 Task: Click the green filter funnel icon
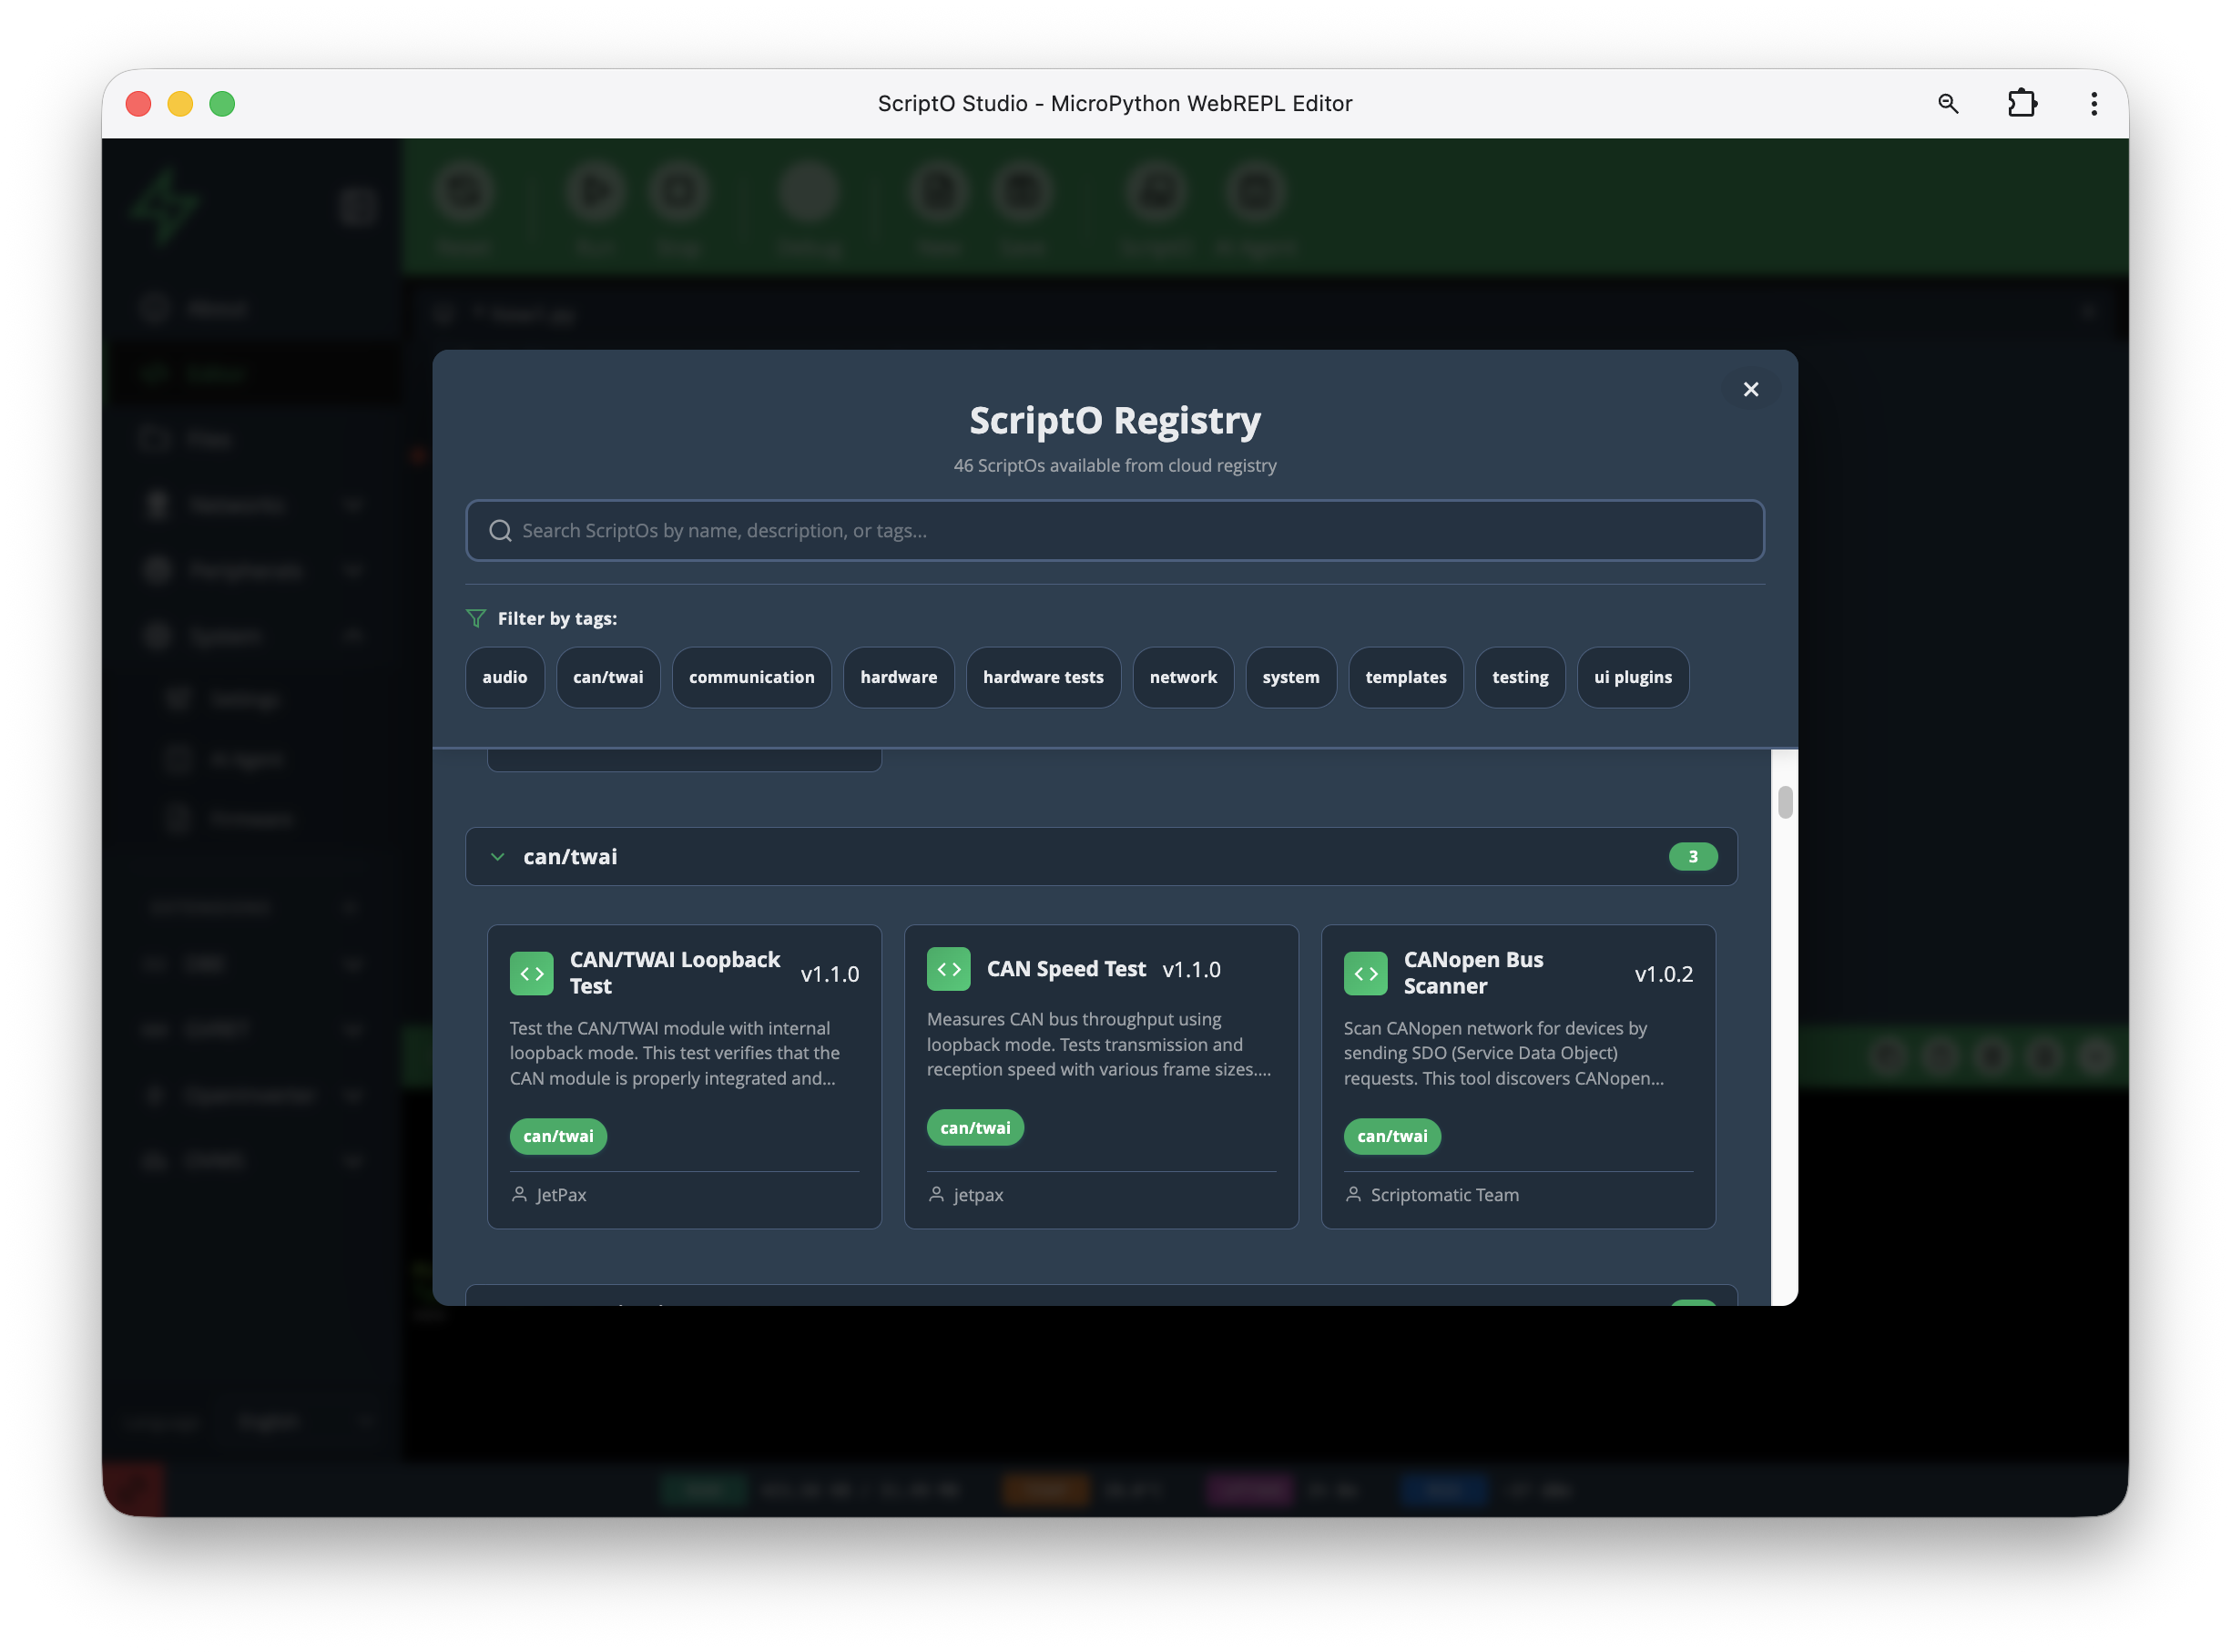point(476,618)
